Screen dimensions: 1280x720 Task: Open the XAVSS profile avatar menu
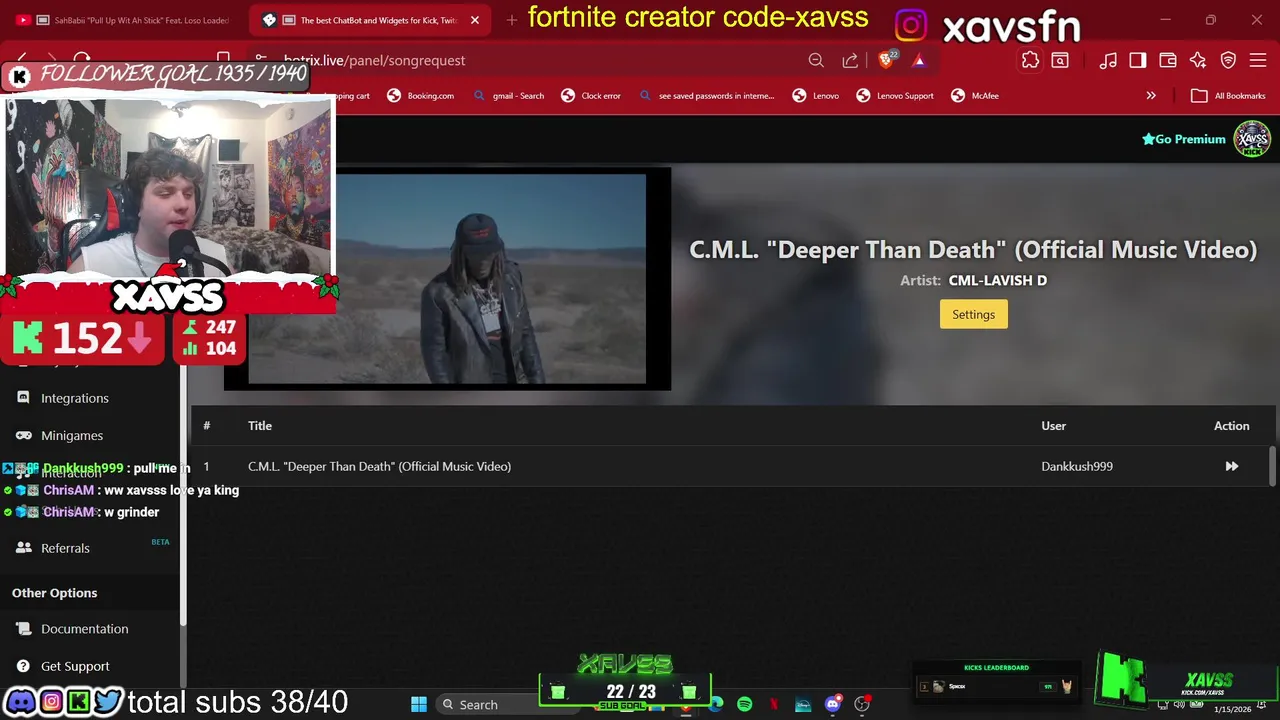click(x=1252, y=139)
